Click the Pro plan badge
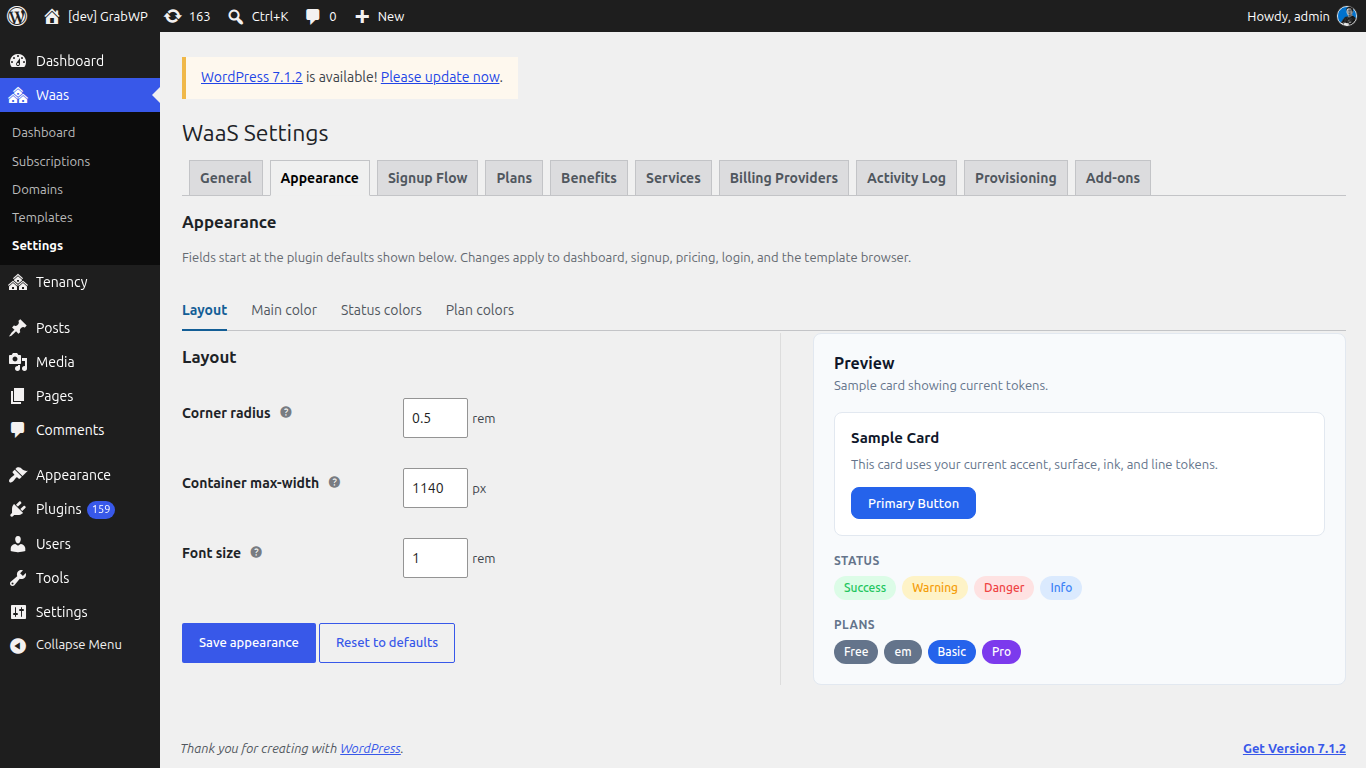This screenshot has width=1366, height=768. (x=1001, y=652)
